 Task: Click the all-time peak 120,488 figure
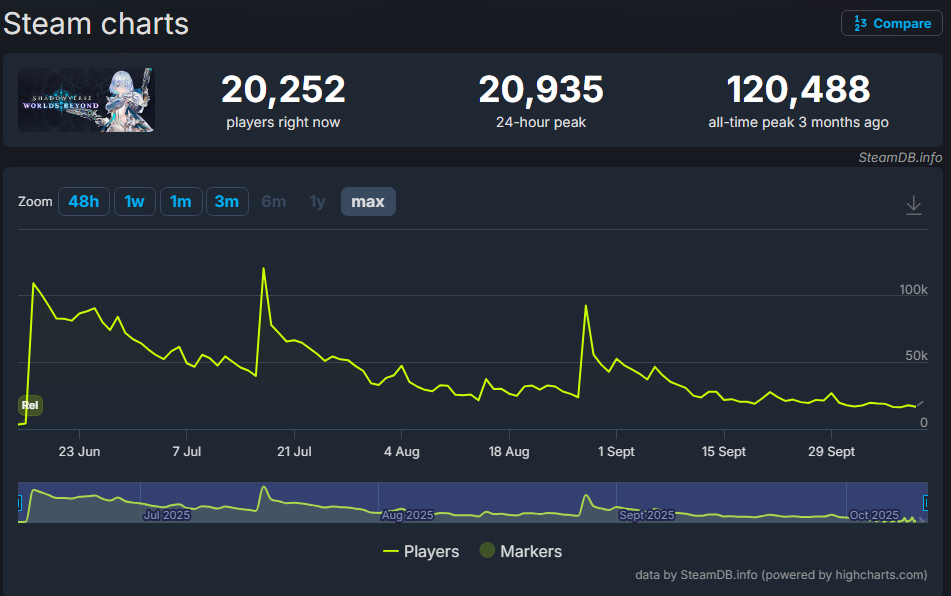797,90
